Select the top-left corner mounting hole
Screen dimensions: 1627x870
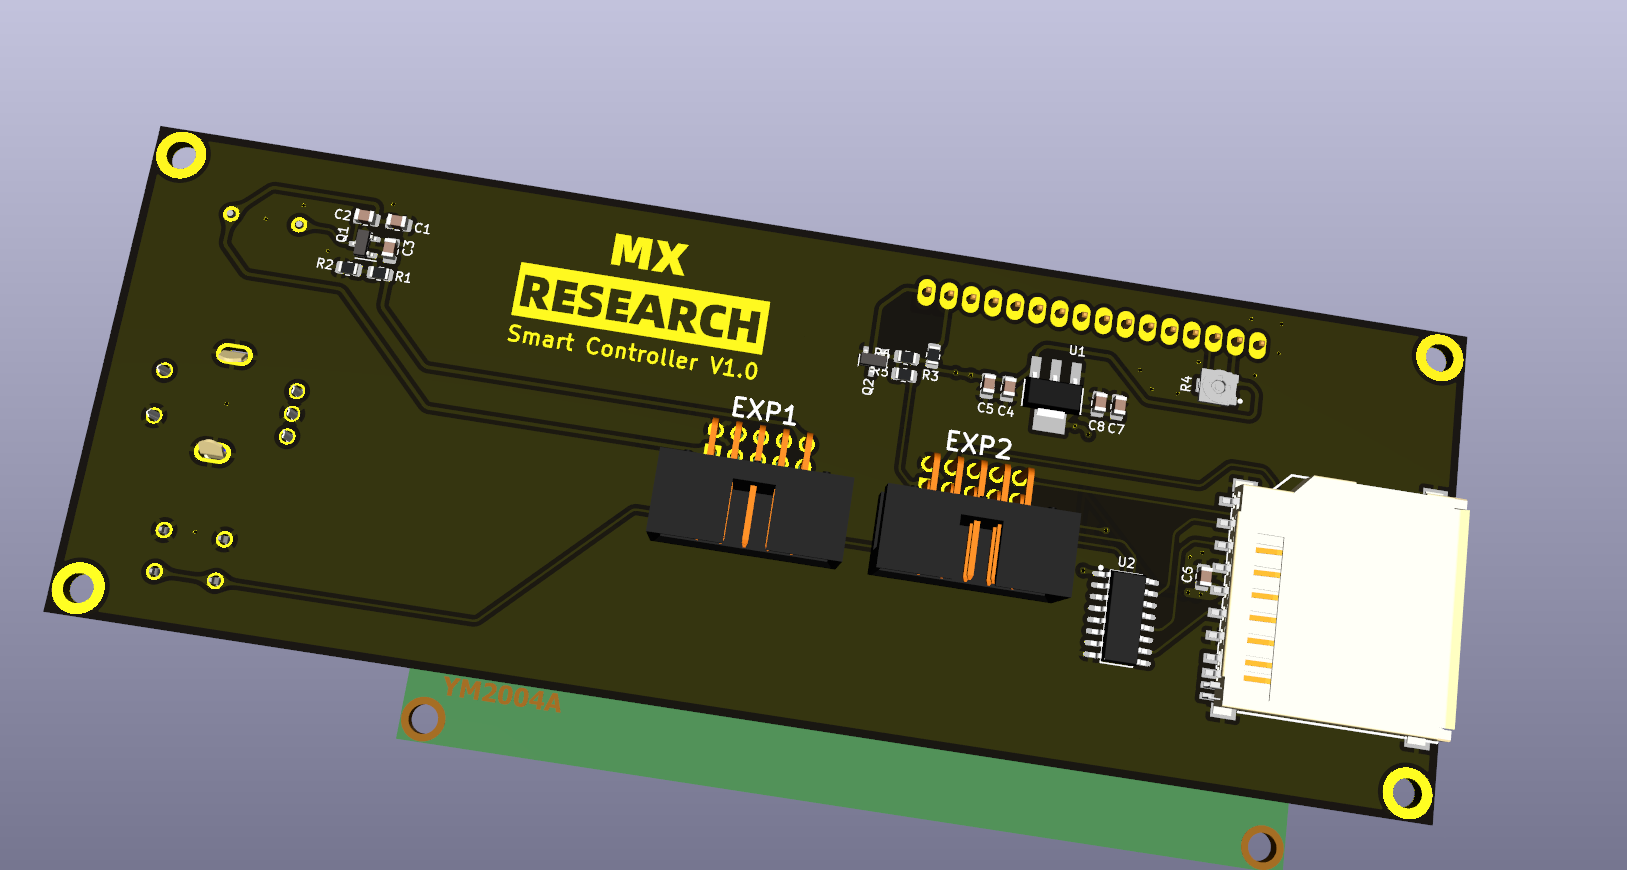click(182, 156)
